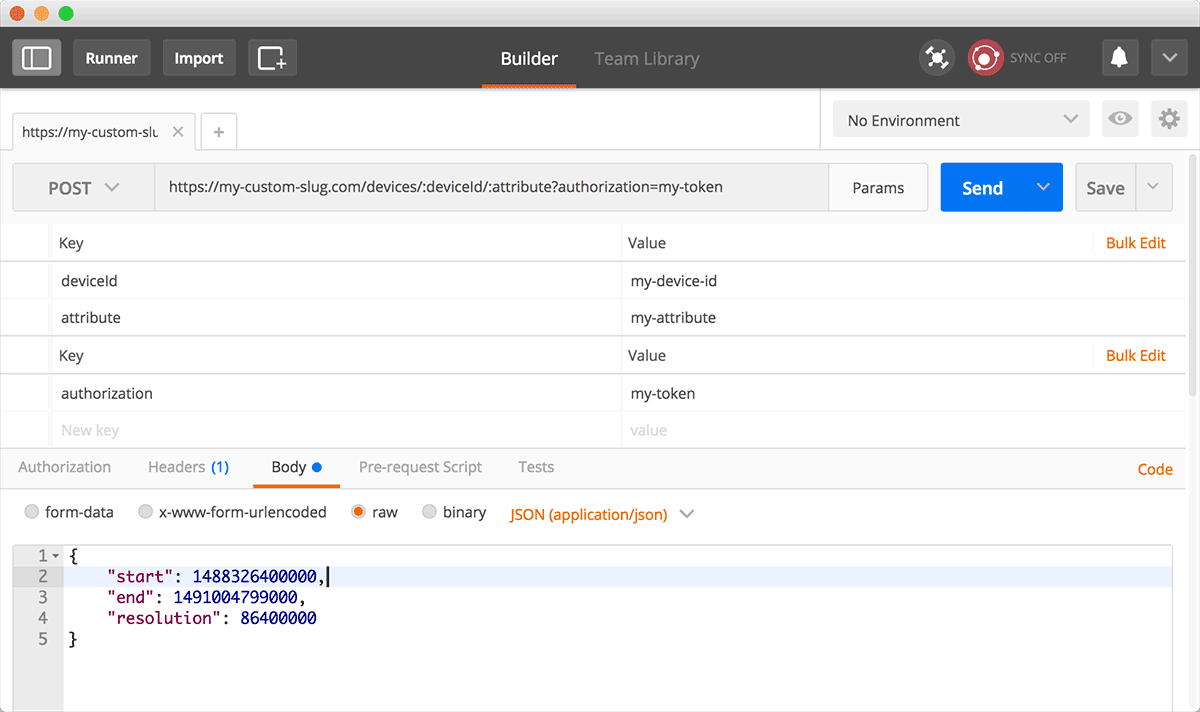Switch to the Headers tab
This screenshot has height=712, width=1200.
[188, 467]
